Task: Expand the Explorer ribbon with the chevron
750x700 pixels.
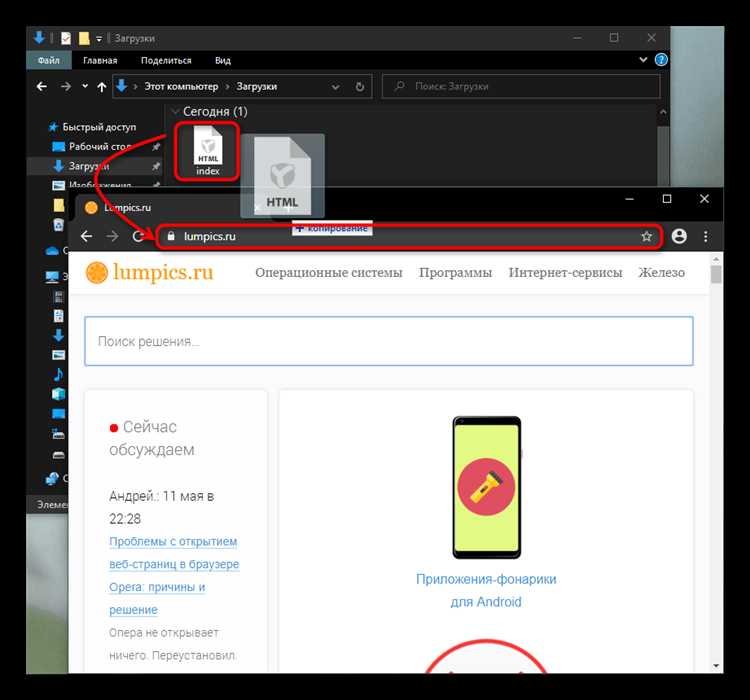Action: pos(640,61)
